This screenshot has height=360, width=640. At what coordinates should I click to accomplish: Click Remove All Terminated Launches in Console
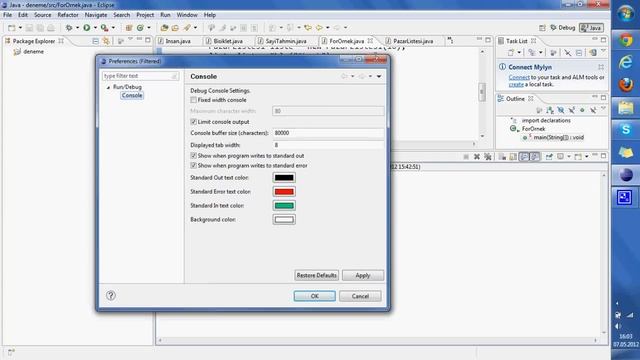488,157
